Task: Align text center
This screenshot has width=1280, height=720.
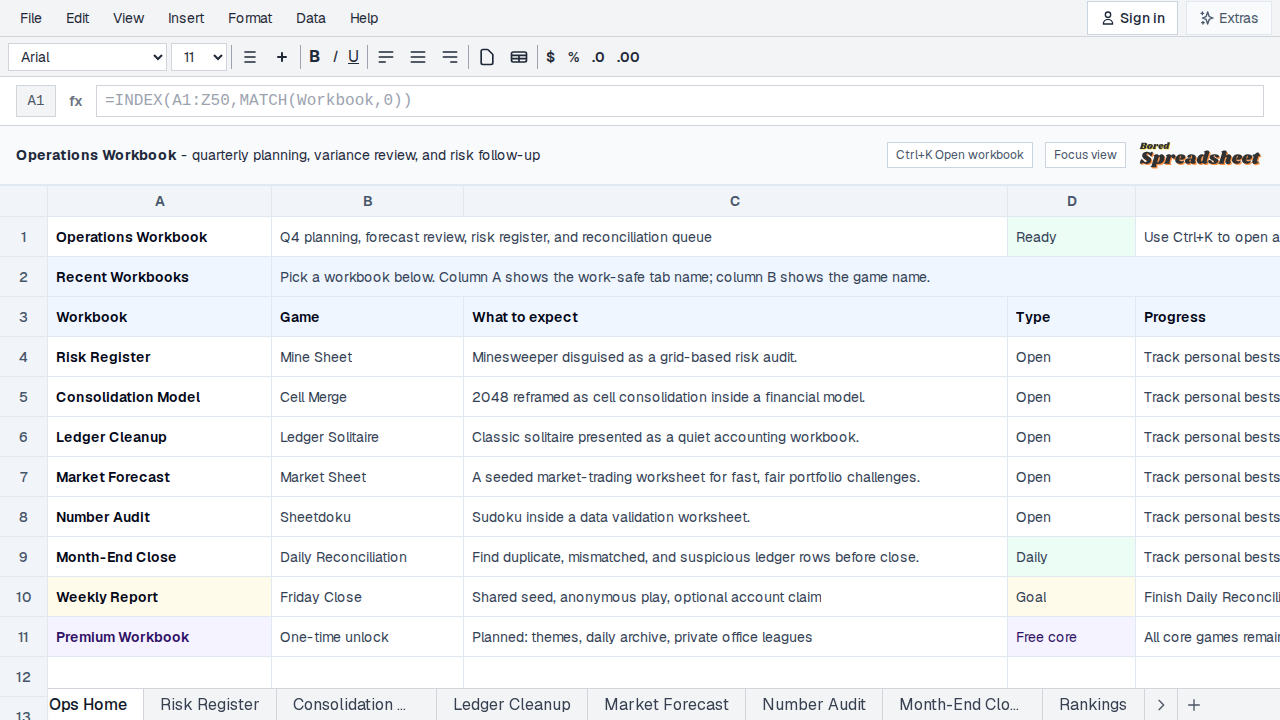Action: coord(418,57)
